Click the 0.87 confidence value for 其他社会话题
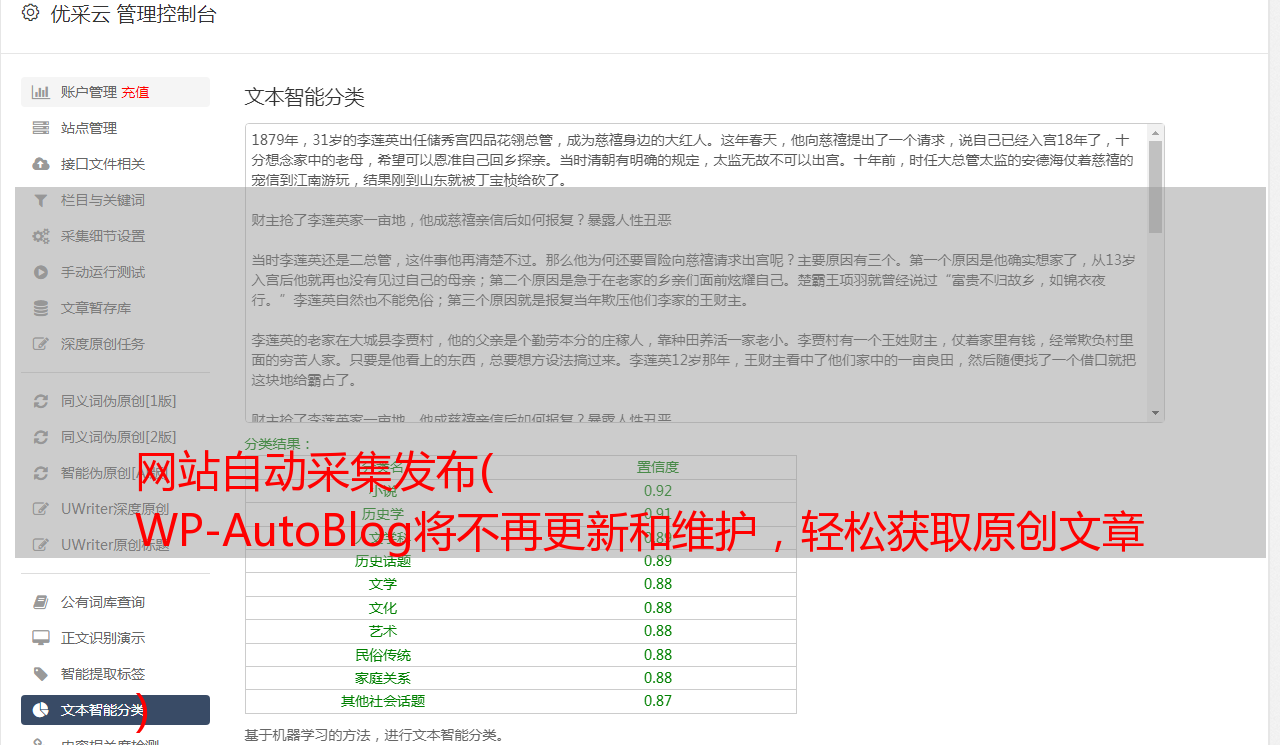This screenshot has width=1280, height=745. [658, 701]
